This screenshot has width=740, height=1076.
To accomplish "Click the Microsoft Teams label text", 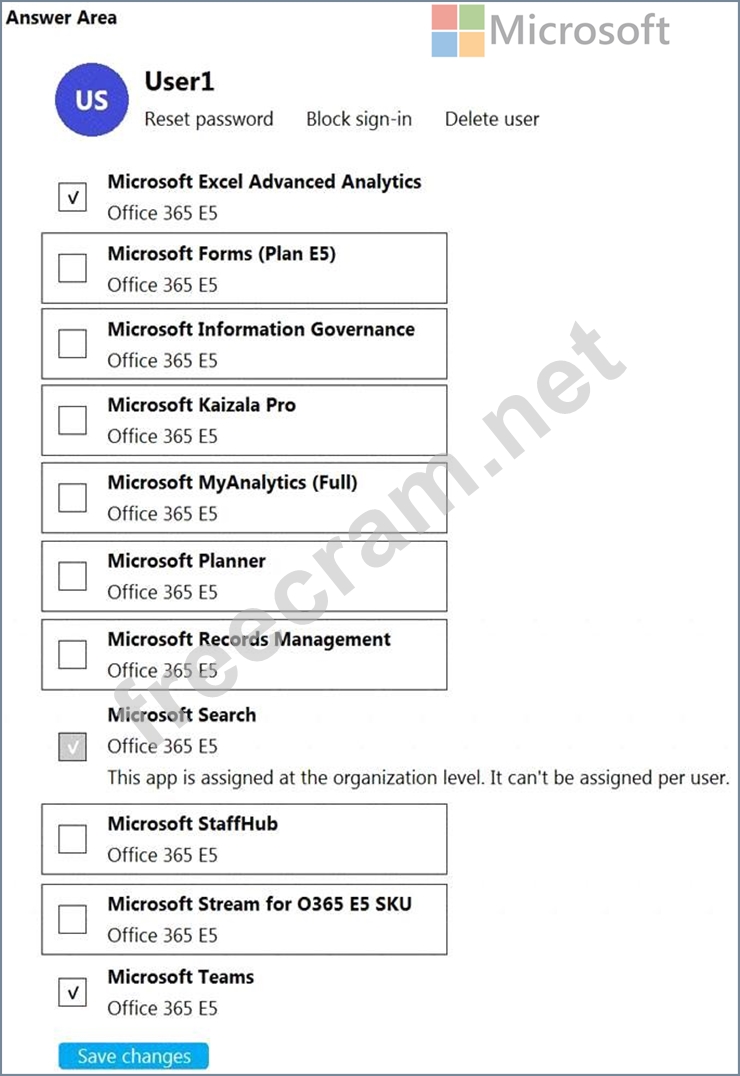I will point(181,977).
